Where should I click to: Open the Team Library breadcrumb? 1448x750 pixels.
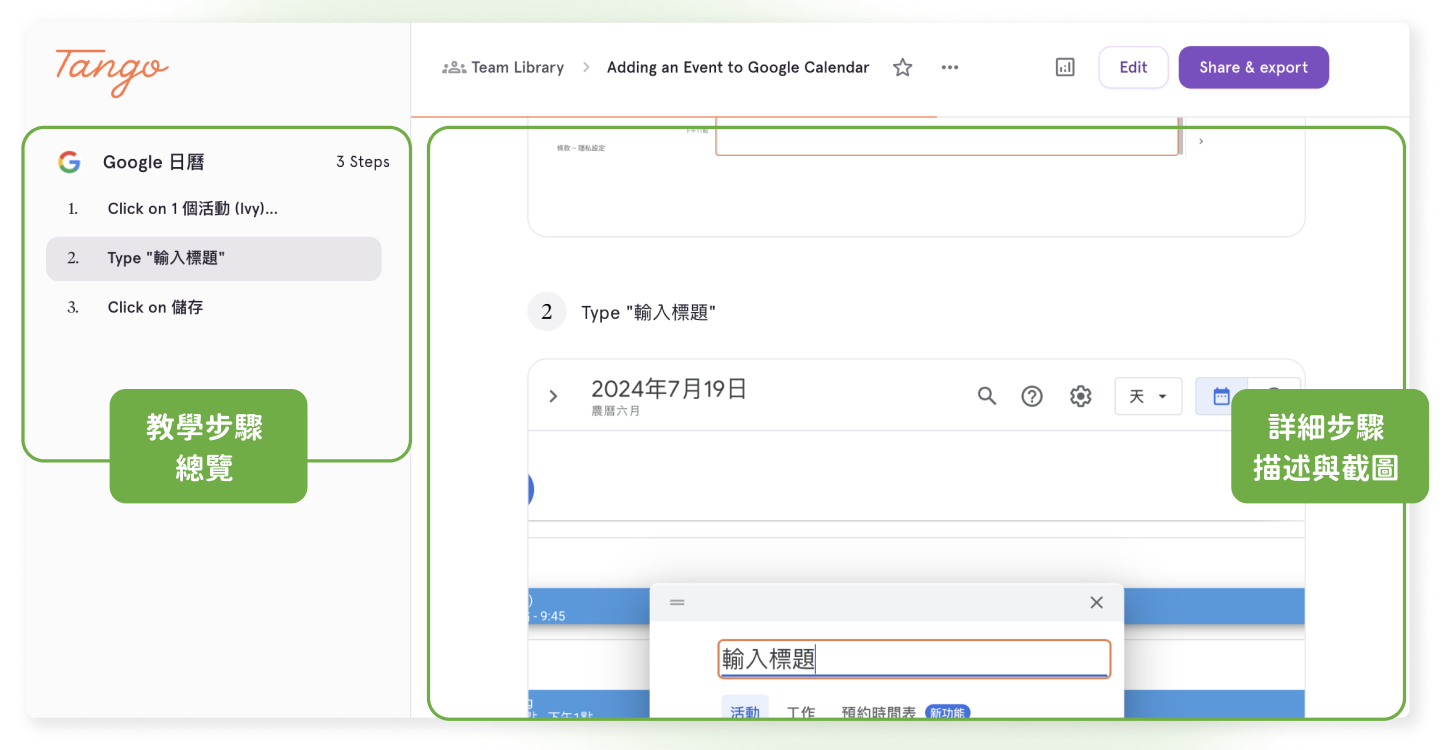coord(517,68)
